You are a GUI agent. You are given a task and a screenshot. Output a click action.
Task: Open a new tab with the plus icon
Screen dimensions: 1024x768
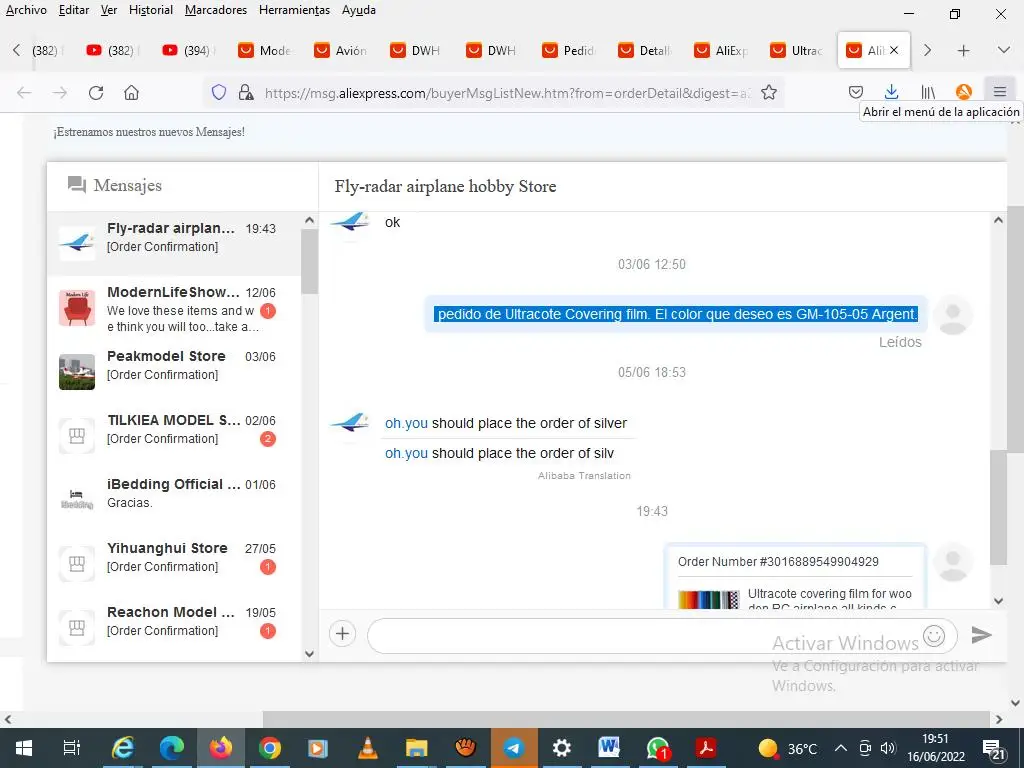[963, 50]
